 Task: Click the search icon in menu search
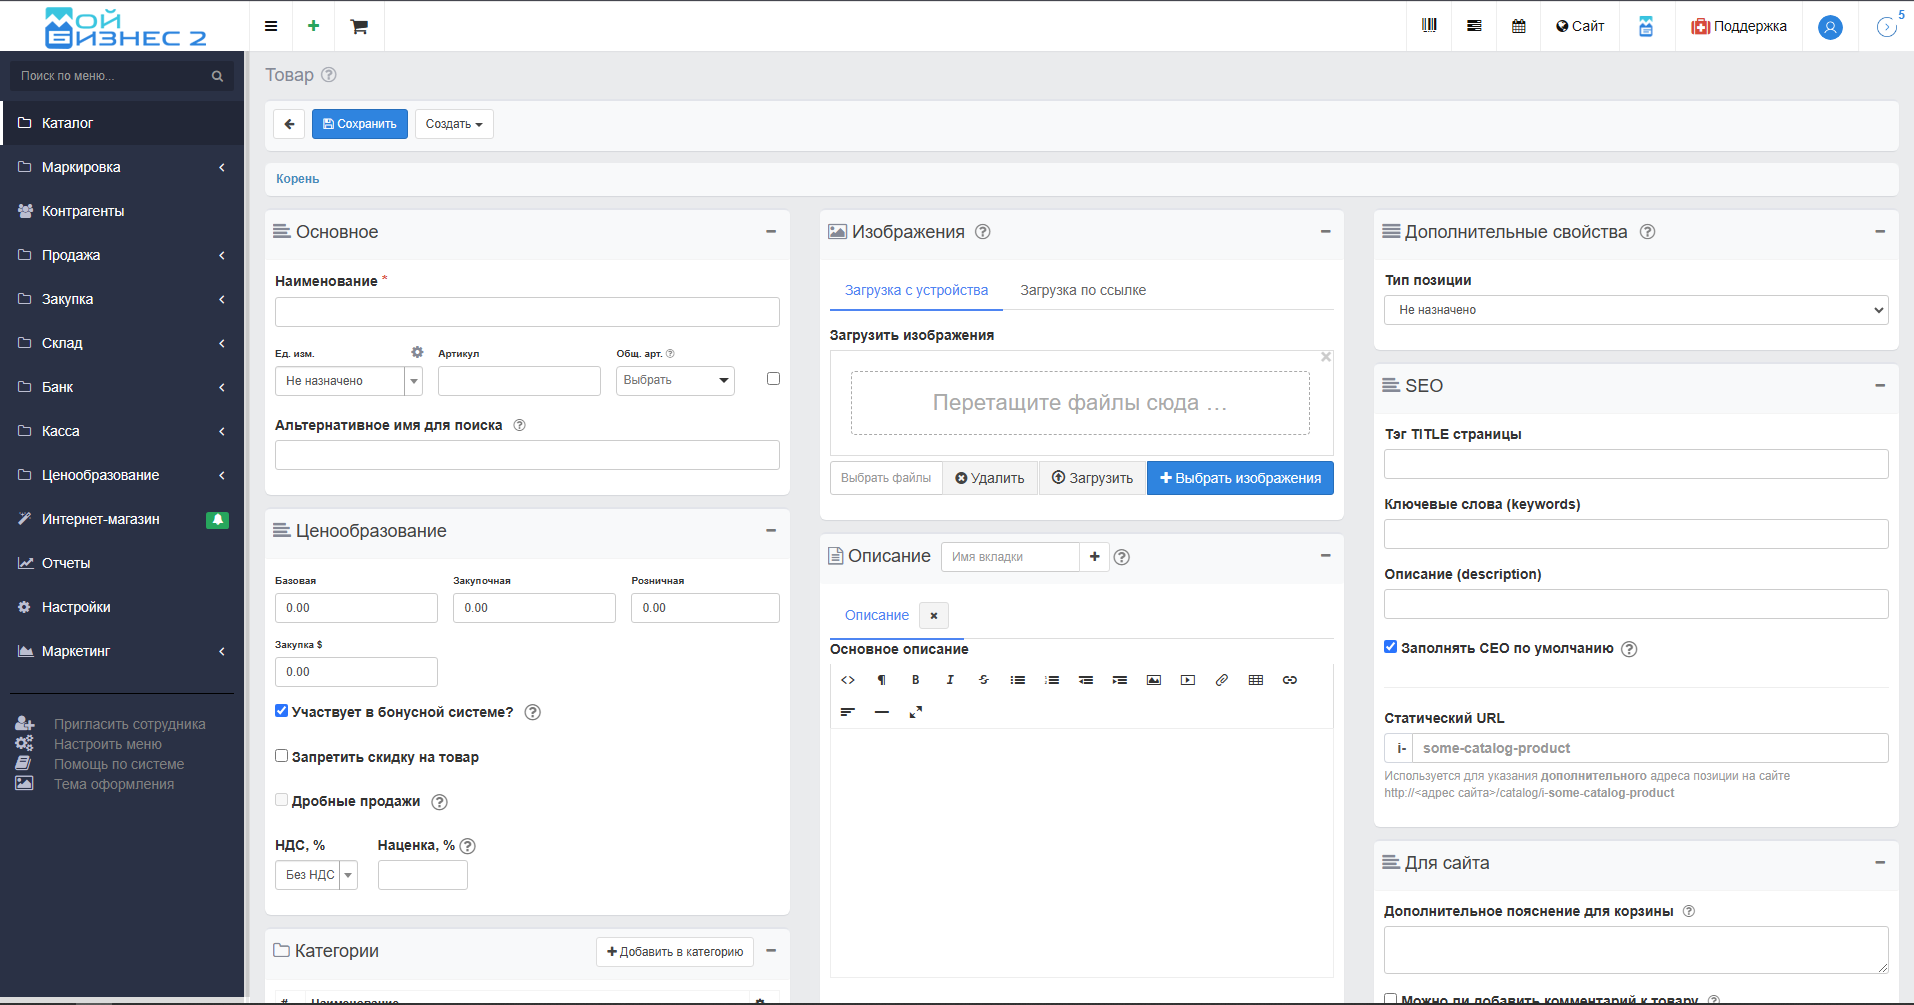[x=217, y=76]
